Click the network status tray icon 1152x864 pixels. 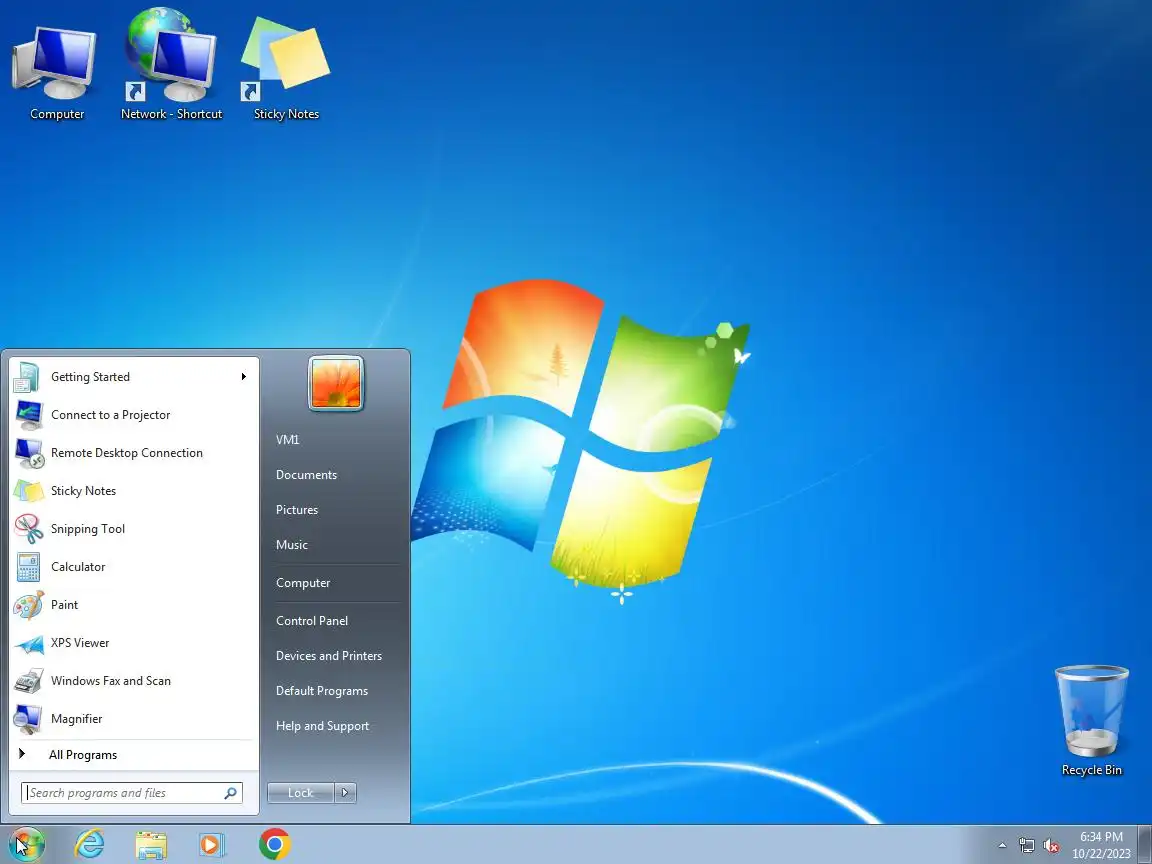[x=1026, y=846]
